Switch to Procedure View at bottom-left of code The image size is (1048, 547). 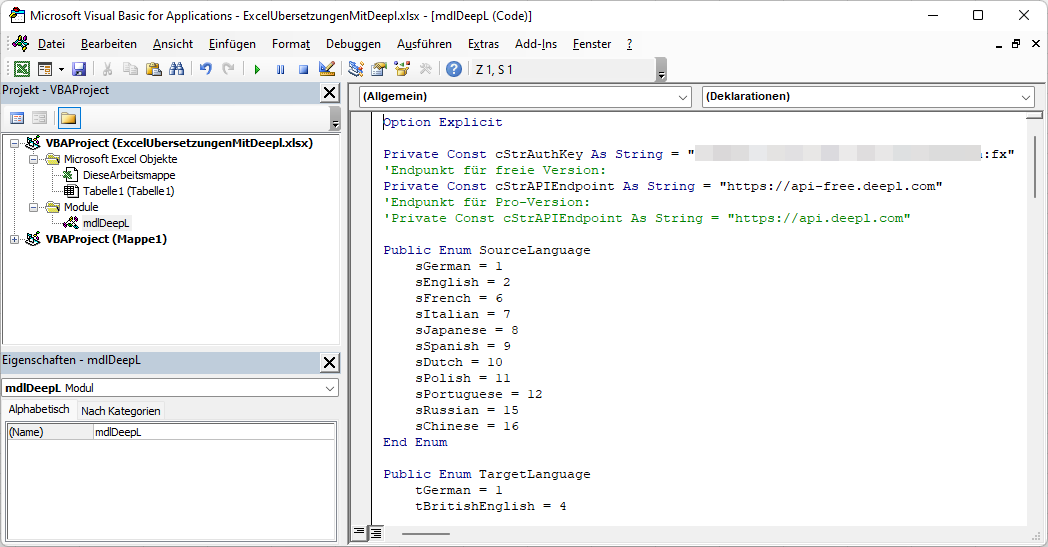pyautogui.click(x=360, y=533)
